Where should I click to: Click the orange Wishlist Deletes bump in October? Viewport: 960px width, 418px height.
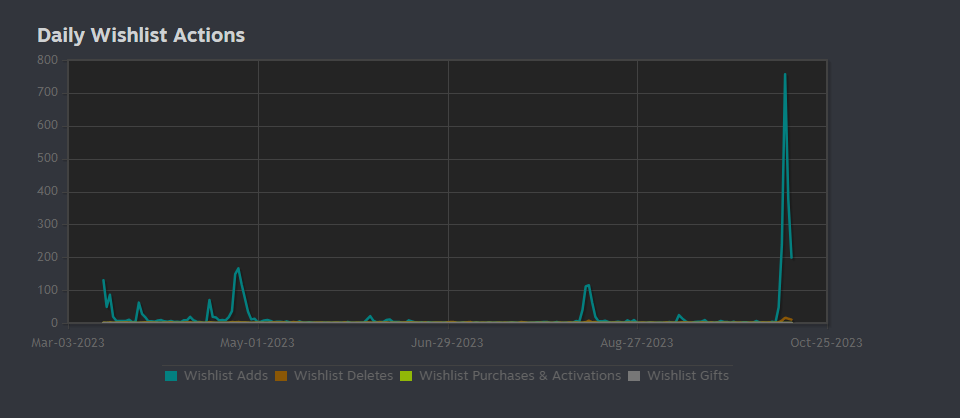click(x=787, y=318)
